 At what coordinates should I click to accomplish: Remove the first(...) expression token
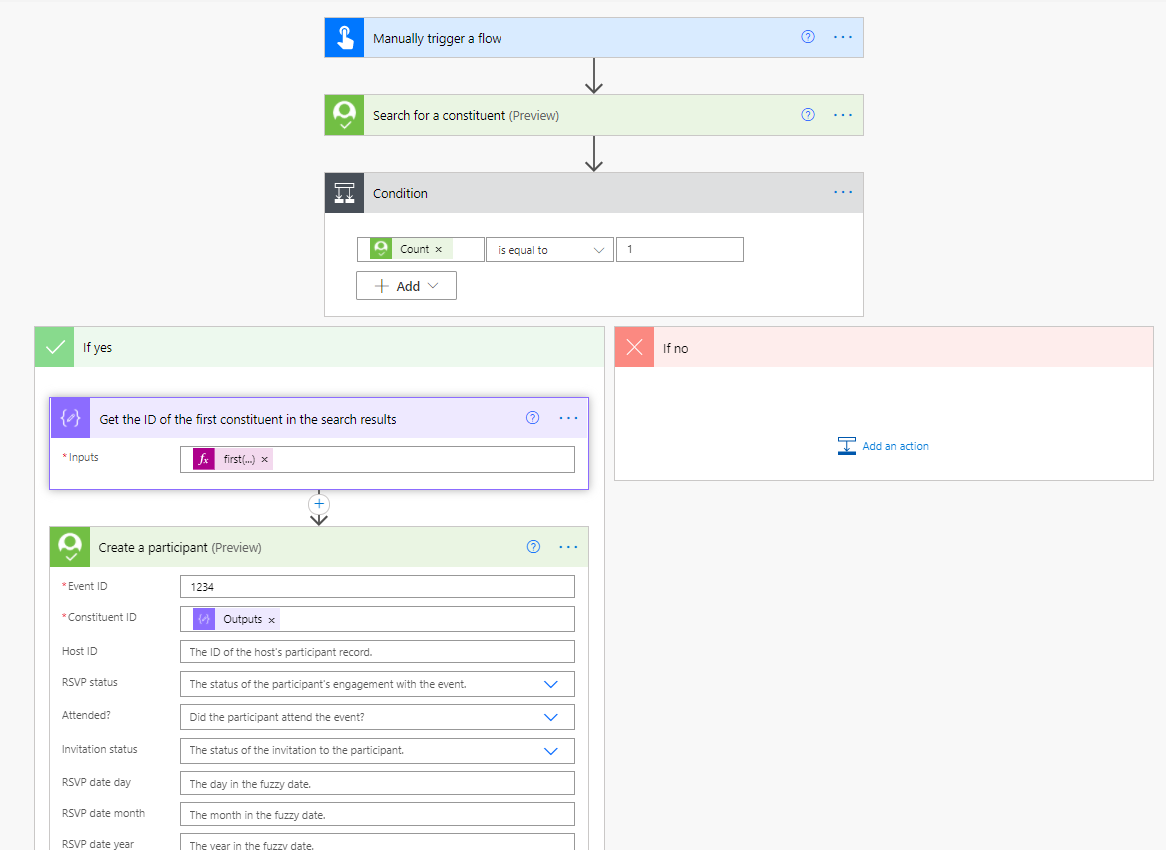click(x=265, y=460)
